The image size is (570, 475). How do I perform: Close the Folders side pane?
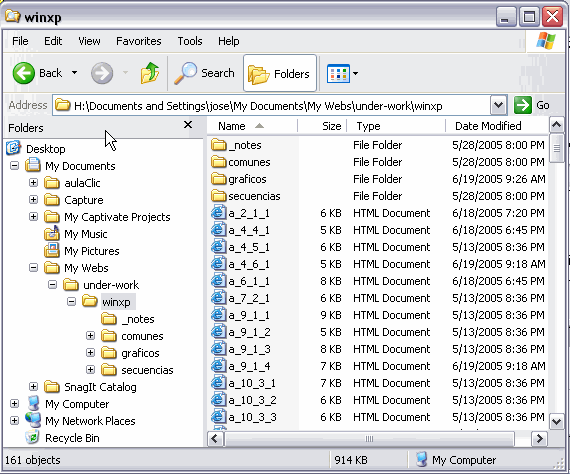point(188,125)
